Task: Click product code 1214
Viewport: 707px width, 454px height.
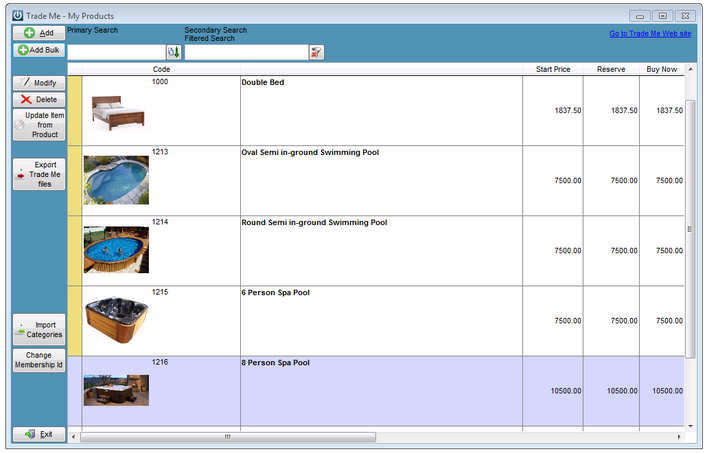Action: point(160,222)
